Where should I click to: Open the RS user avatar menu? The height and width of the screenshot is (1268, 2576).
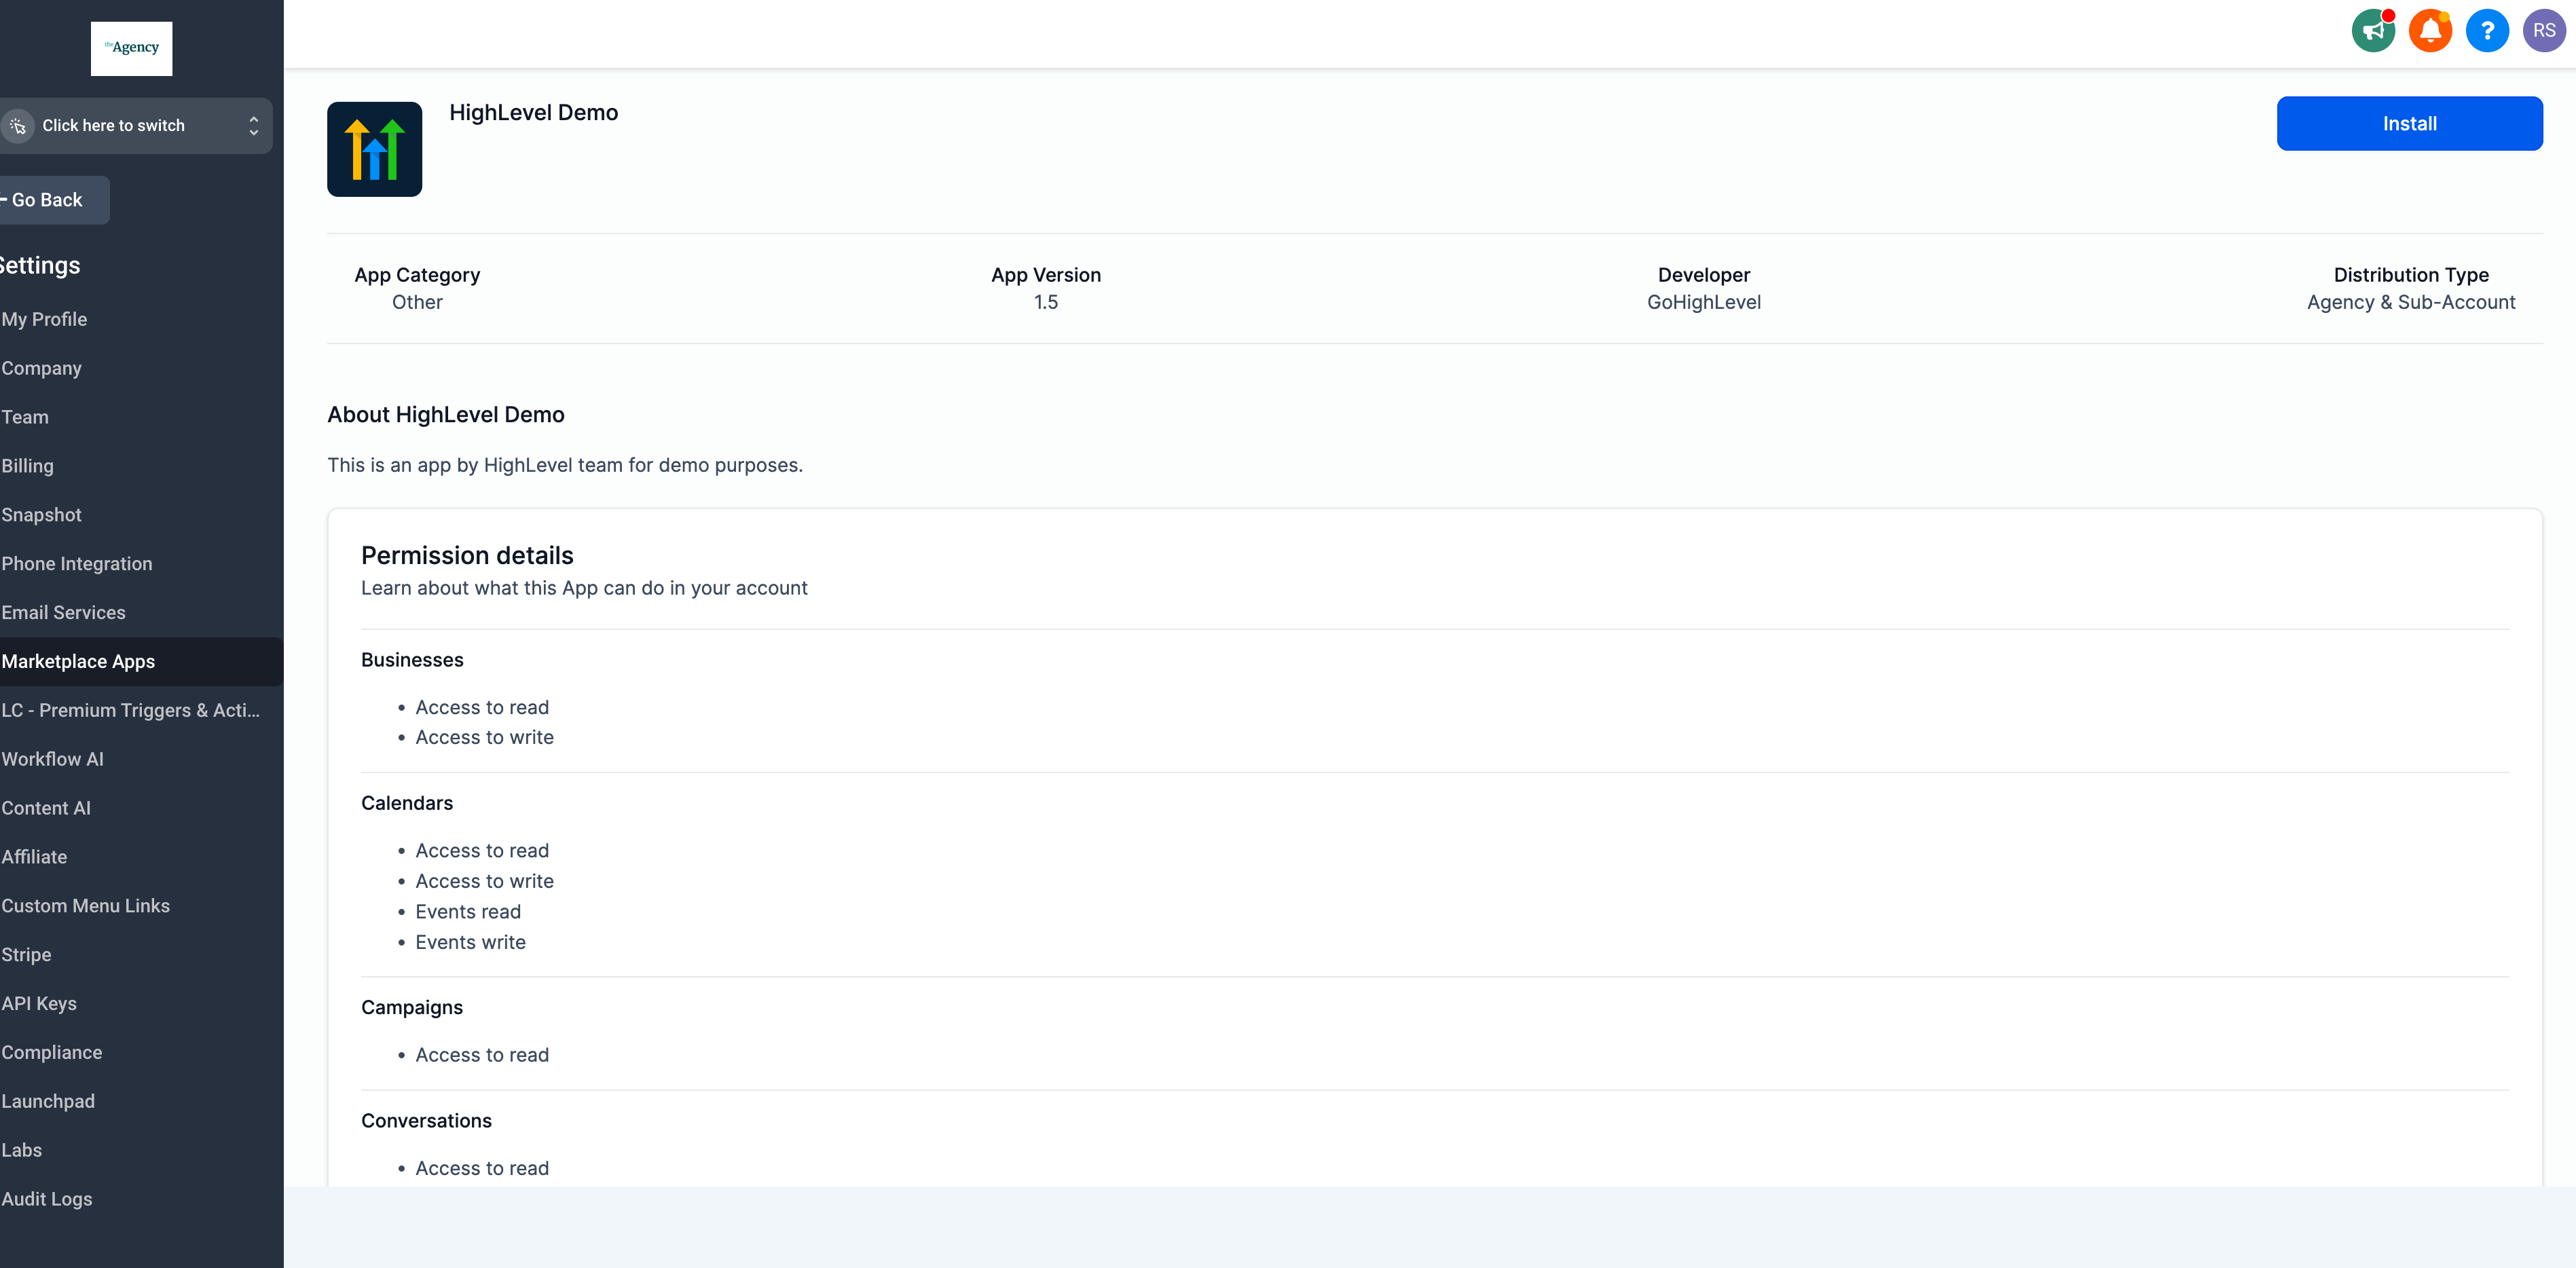pyautogui.click(x=2544, y=31)
